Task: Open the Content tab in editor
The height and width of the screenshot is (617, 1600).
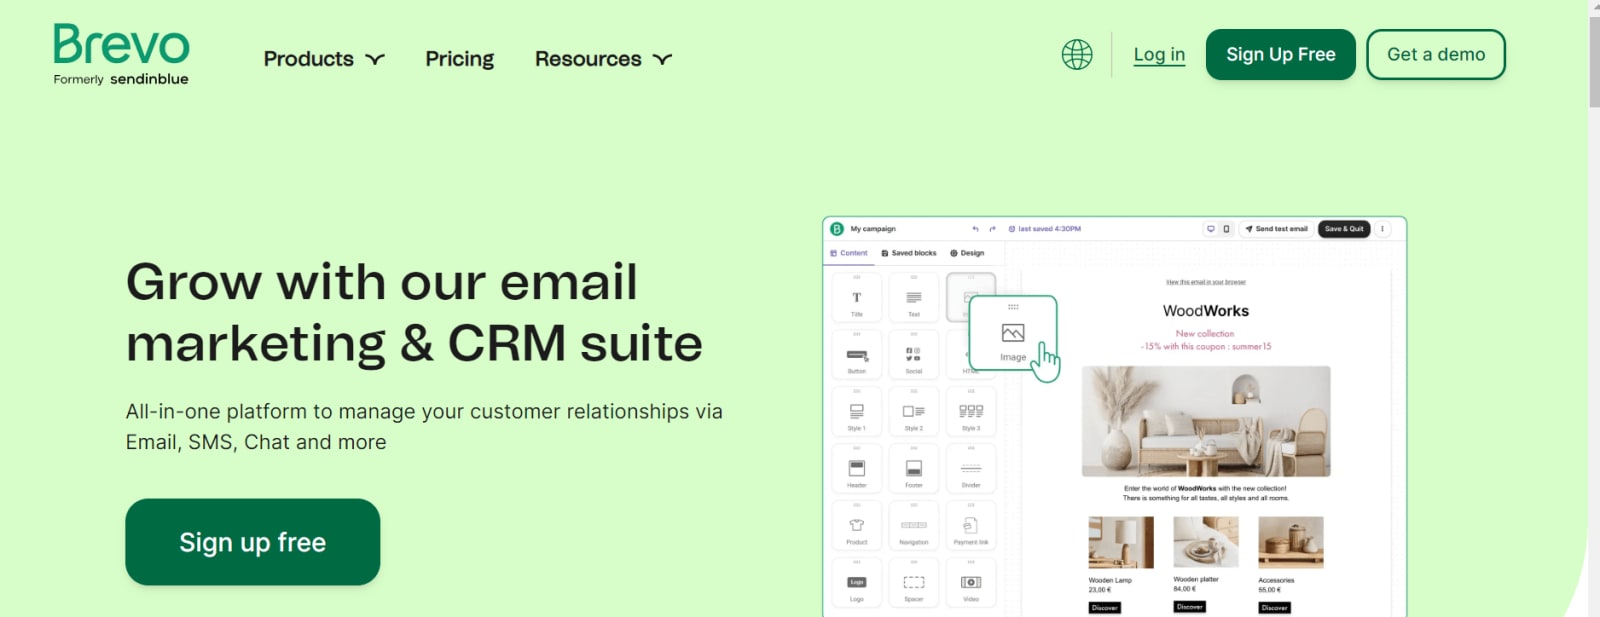Action: click(849, 253)
